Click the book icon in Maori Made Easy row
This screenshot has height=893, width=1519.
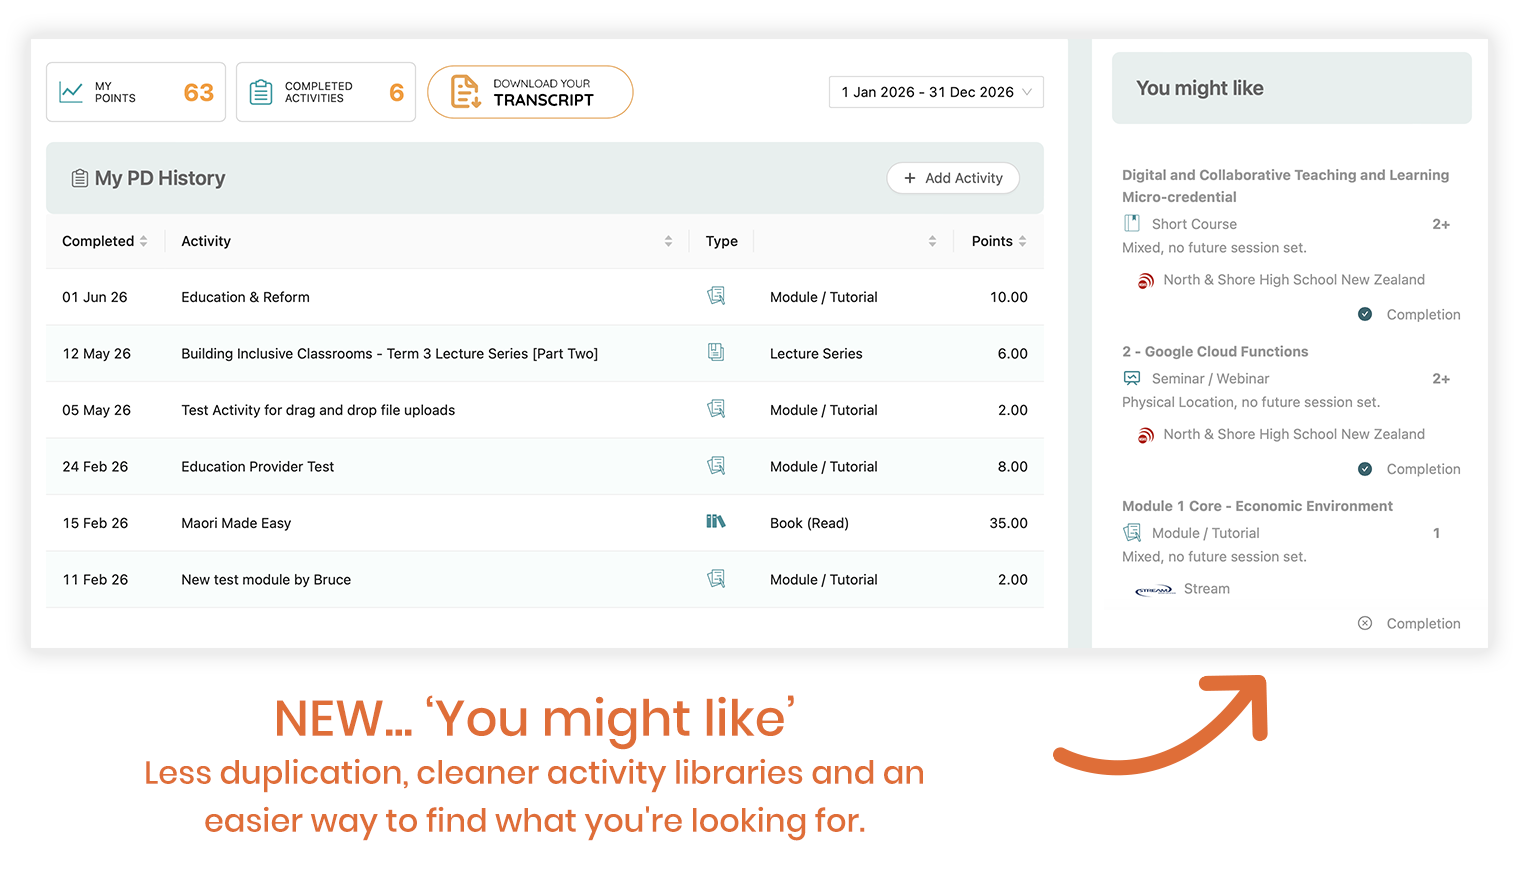[716, 522]
